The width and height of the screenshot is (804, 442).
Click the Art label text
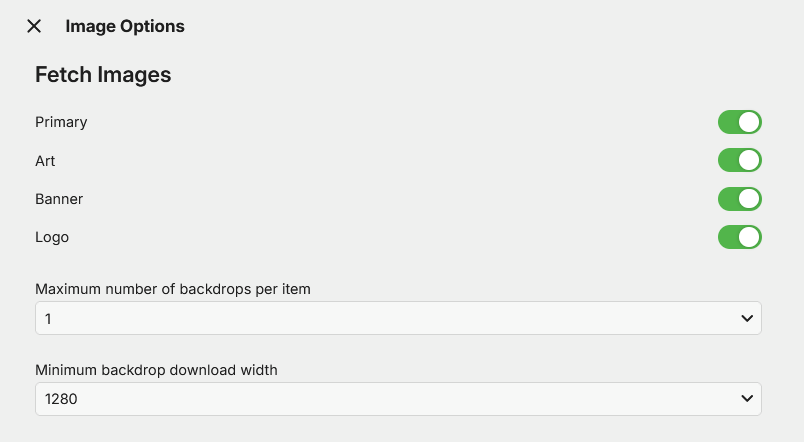(45, 160)
